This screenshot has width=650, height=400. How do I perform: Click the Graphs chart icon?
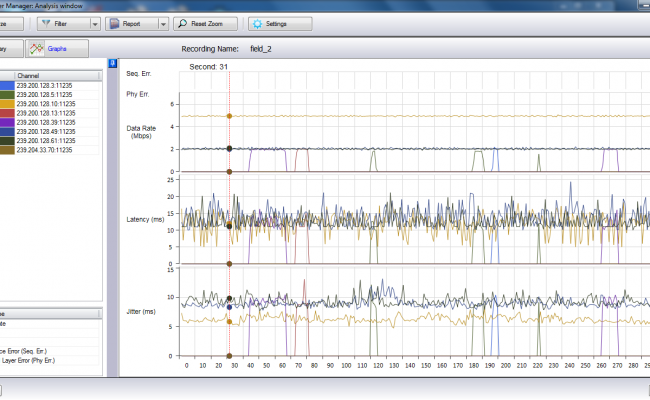(x=36, y=49)
